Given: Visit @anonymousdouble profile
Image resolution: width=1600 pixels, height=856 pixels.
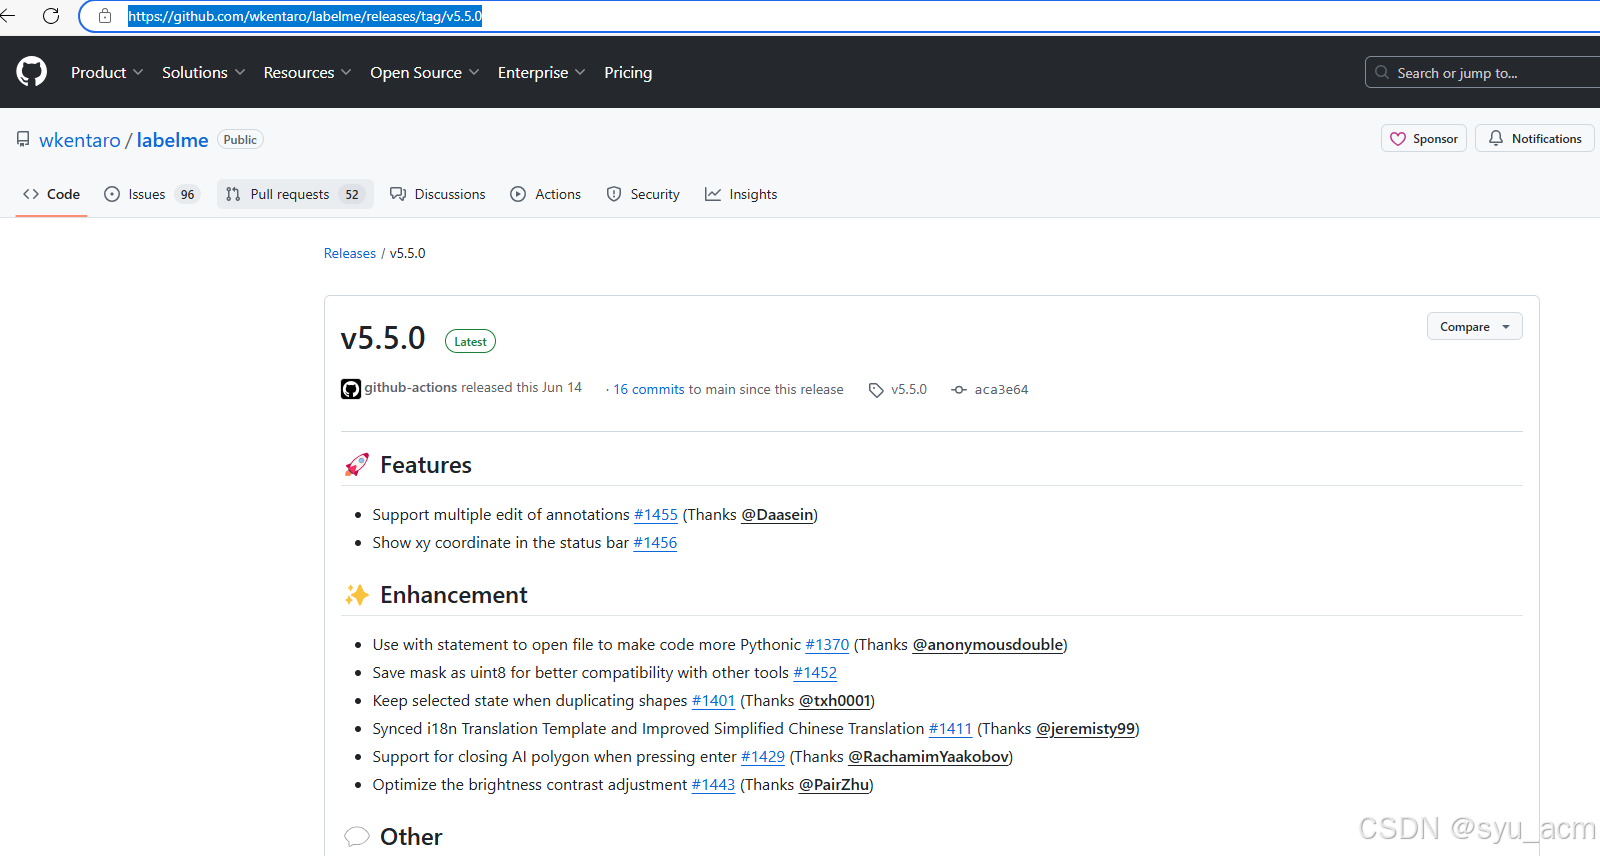Looking at the screenshot, I should (x=988, y=644).
